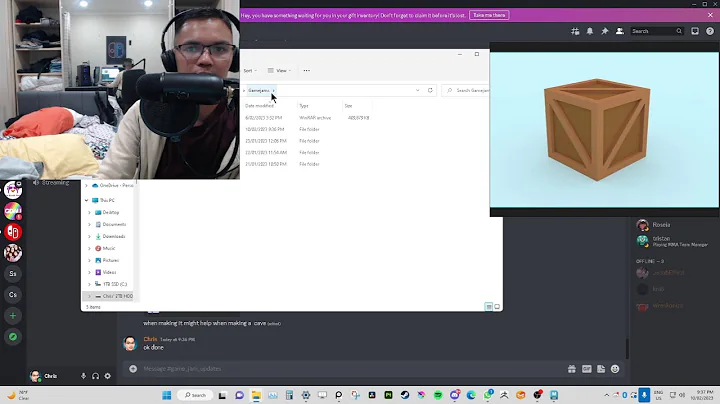Sort by Date modified column header
This screenshot has width=720, height=404.
click(259, 106)
